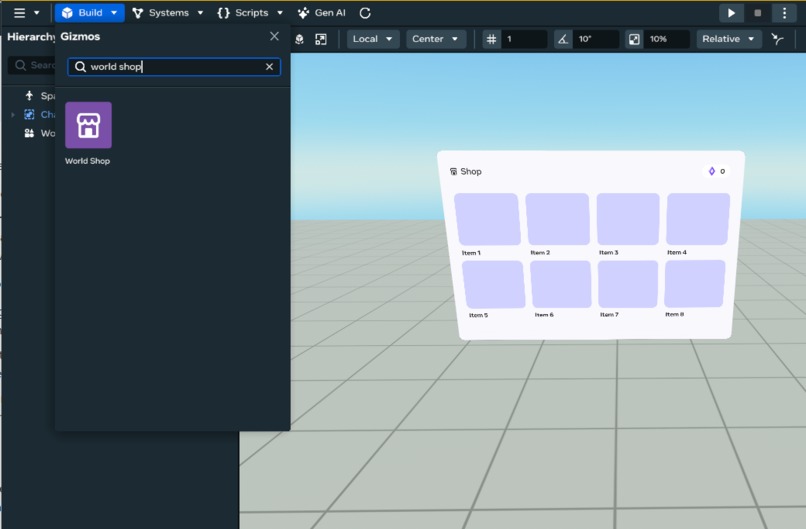
Task: Expand the Build dropdown arrow
Action: tap(114, 13)
